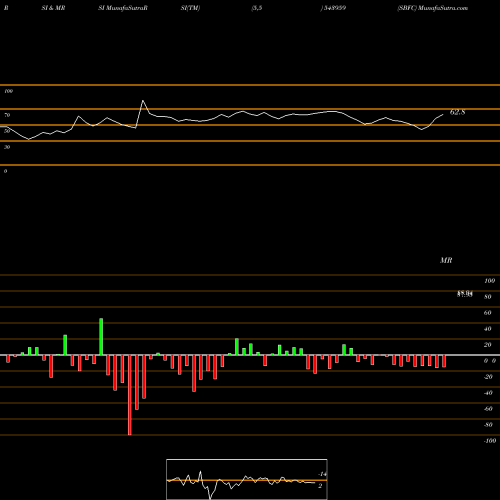Viewport: 500px width, 500px height.
Task: Click the deepest red bar reaching -100
Action: pyautogui.click(x=130, y=395)
